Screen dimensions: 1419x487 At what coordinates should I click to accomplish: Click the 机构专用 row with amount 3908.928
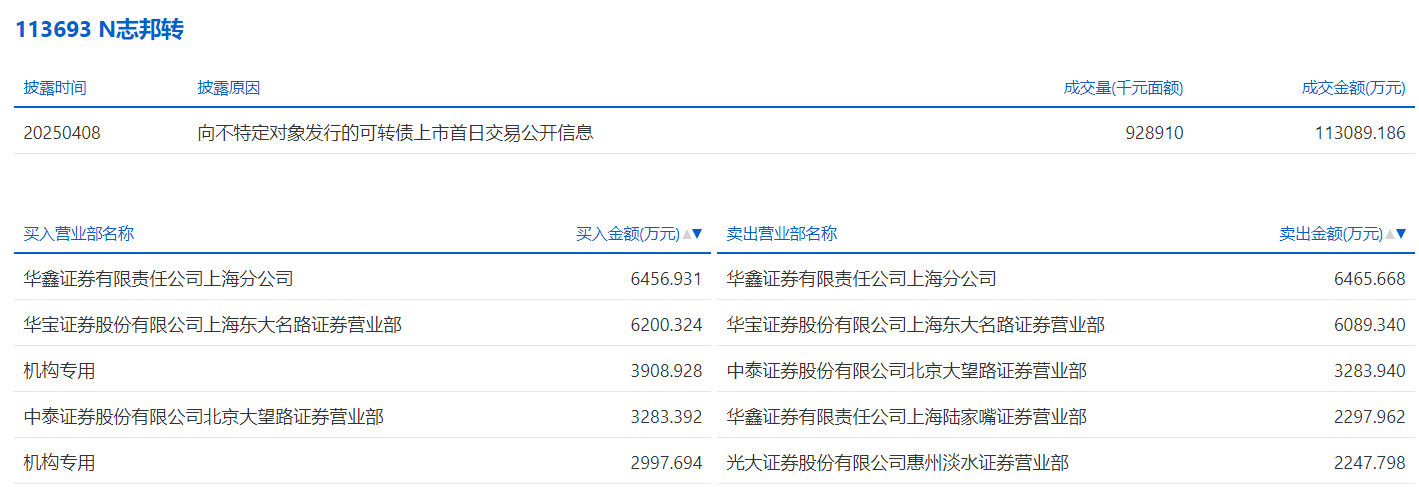click(x=60, y=371)
